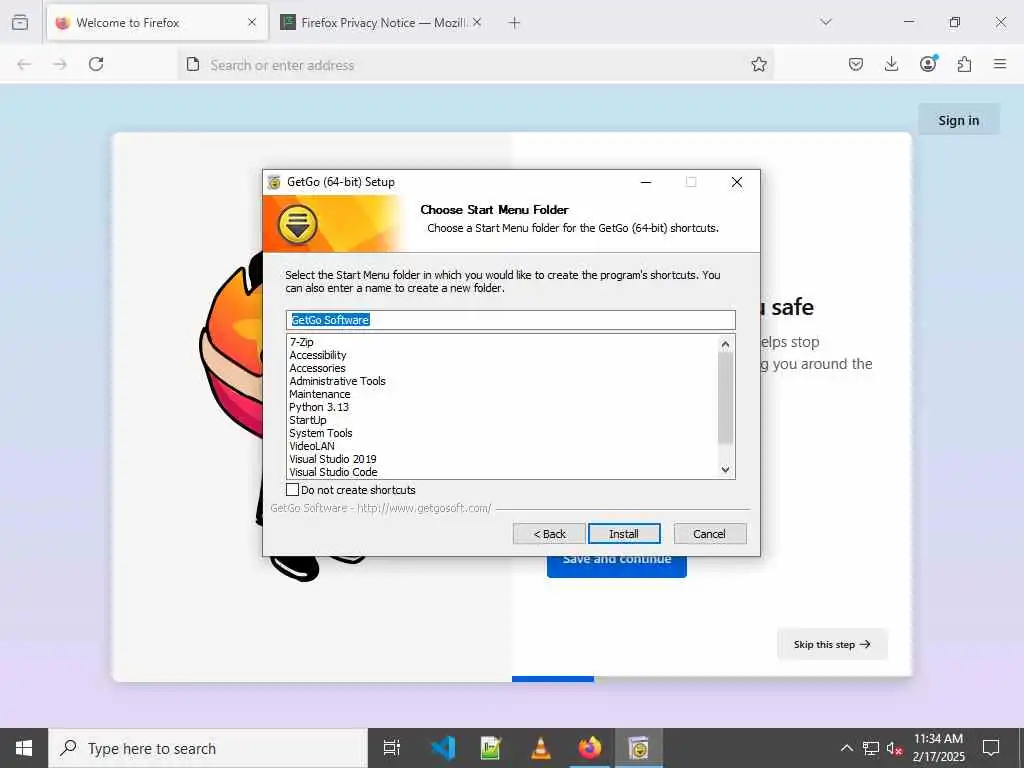Open the Firefox extensions puzzle icon
This screenshot has width=1024, height=768.
[964, 64]
